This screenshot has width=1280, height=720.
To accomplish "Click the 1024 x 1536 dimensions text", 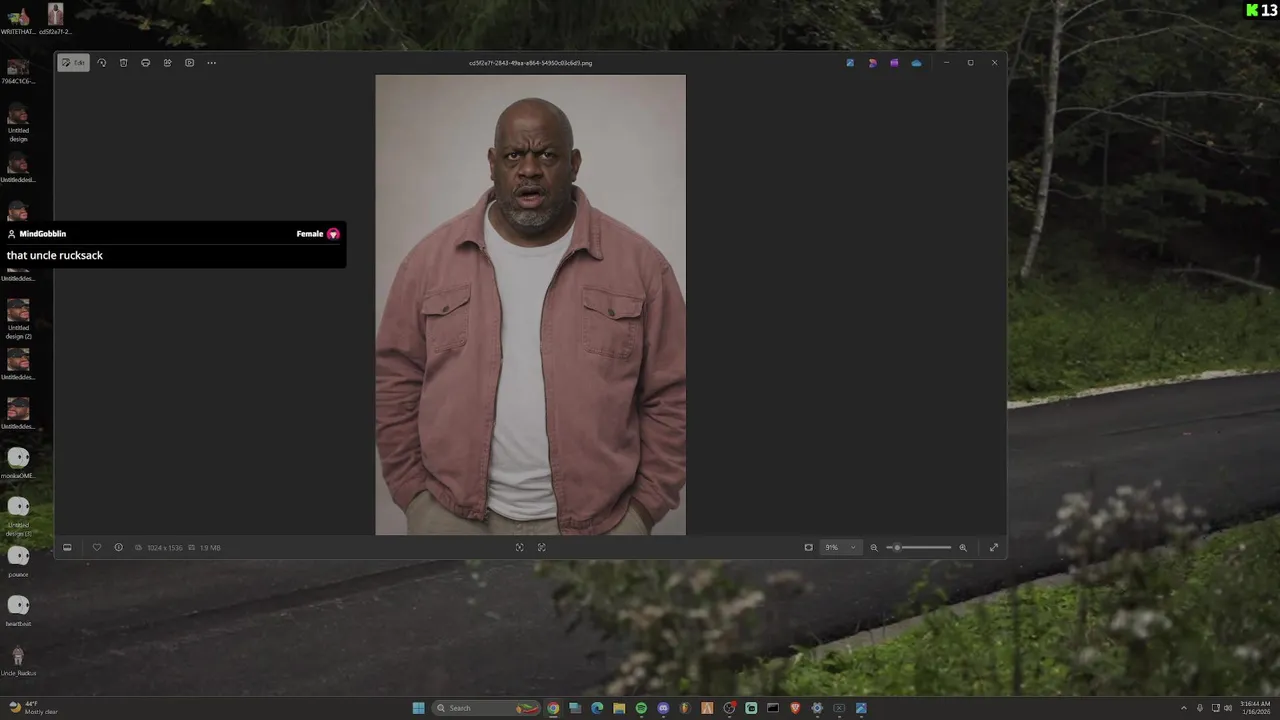I will [x=164, y=548].
